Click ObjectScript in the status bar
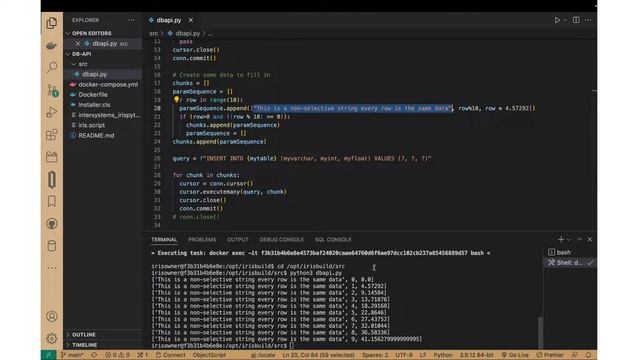This screenshot has width=640, height=360. coord(209,355)
